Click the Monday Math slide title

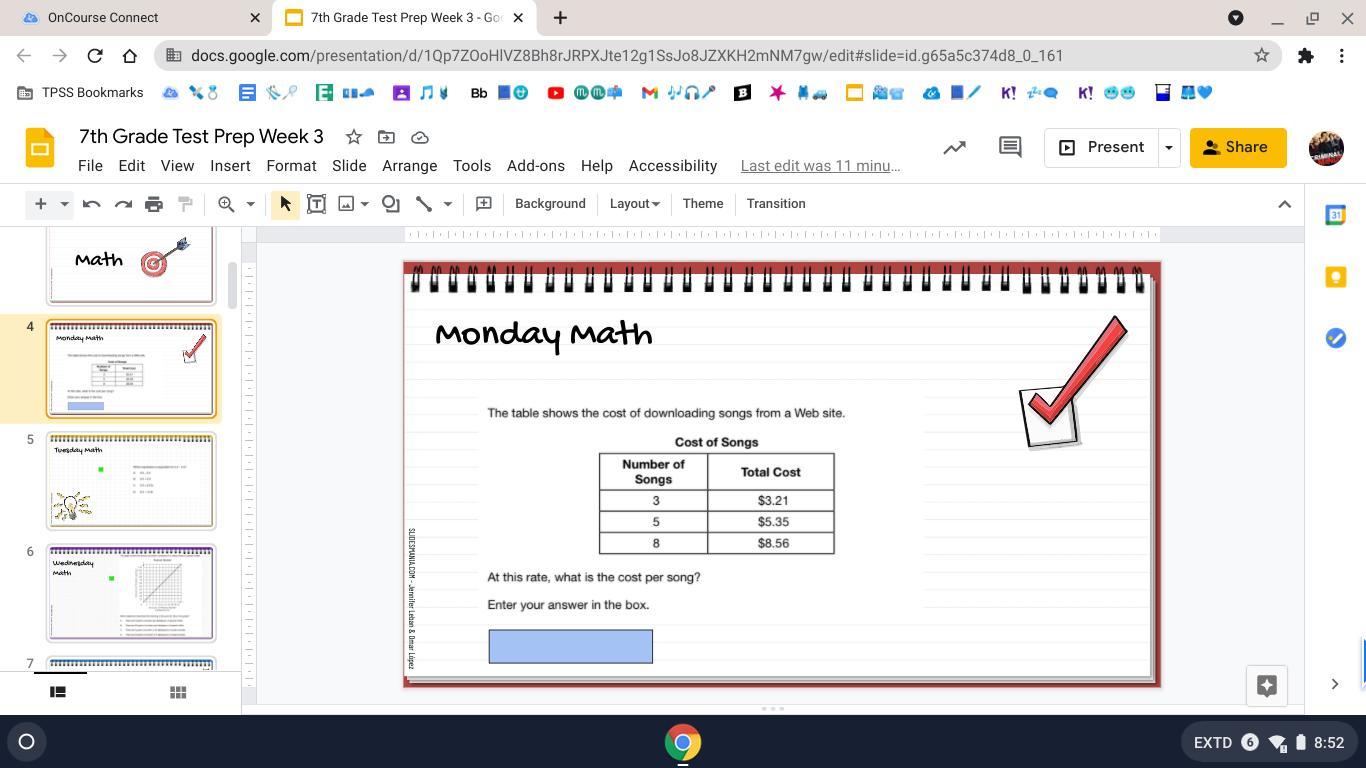543,335
